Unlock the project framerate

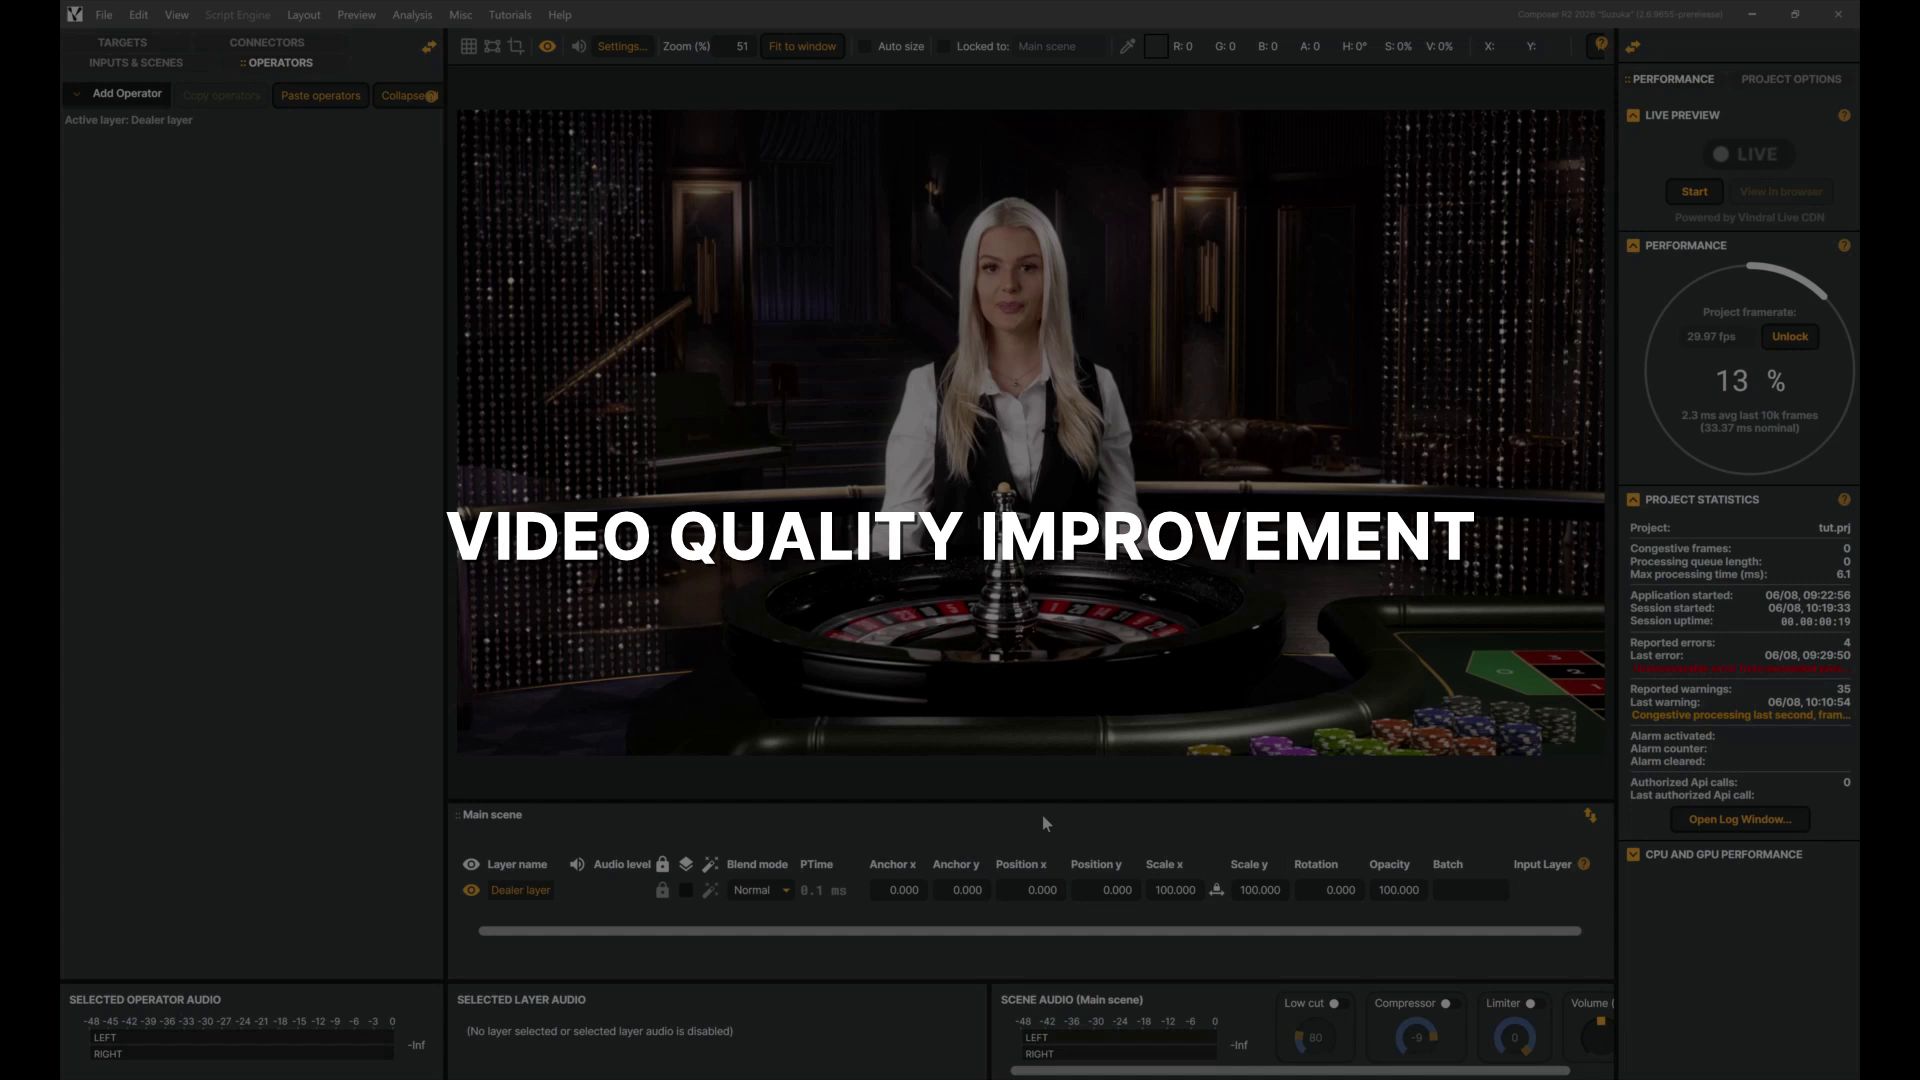(x=1790, y=336)
